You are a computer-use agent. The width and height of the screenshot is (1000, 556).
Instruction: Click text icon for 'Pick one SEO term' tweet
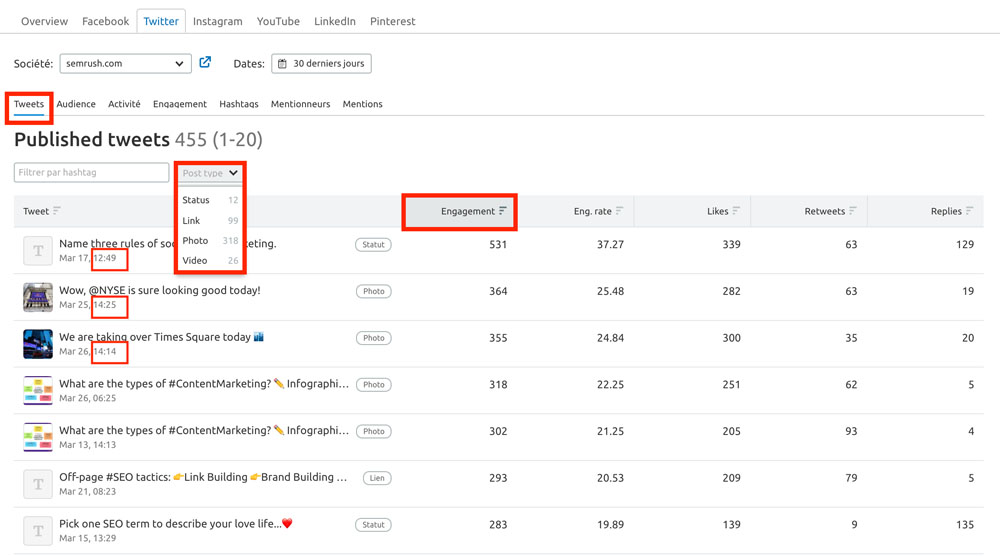38,530
